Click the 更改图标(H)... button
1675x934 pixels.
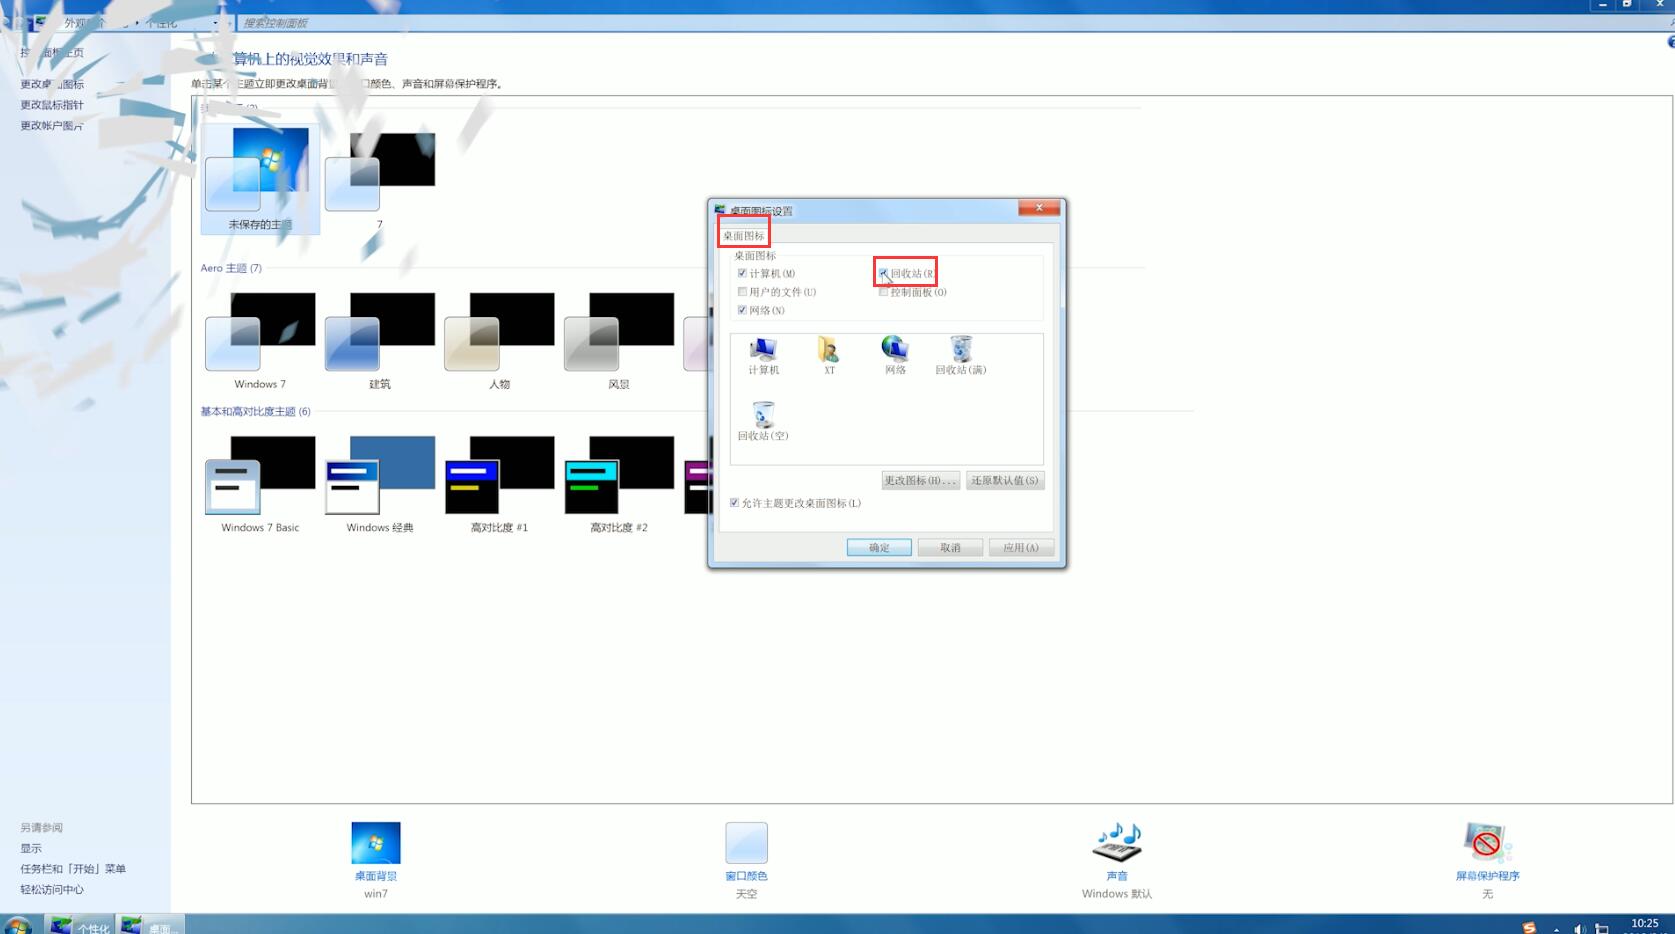click(x=920, y=480)
